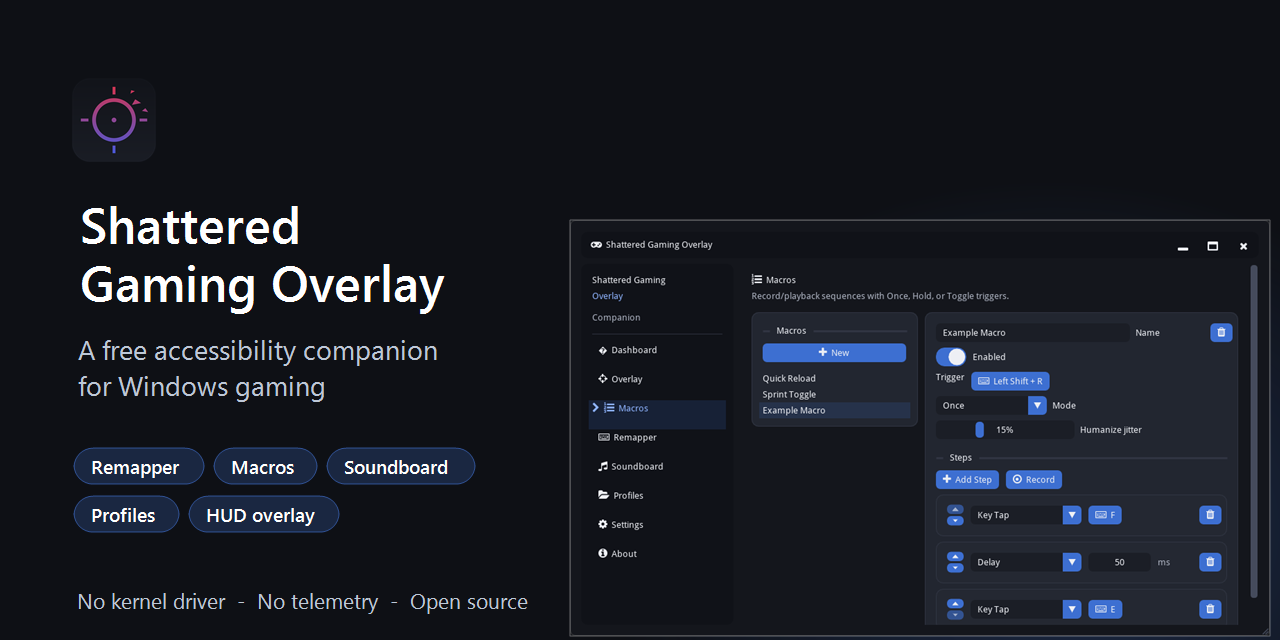Select Example Macro in the macros list
The image size is (1280, 640).
click(x=834, y=410)
